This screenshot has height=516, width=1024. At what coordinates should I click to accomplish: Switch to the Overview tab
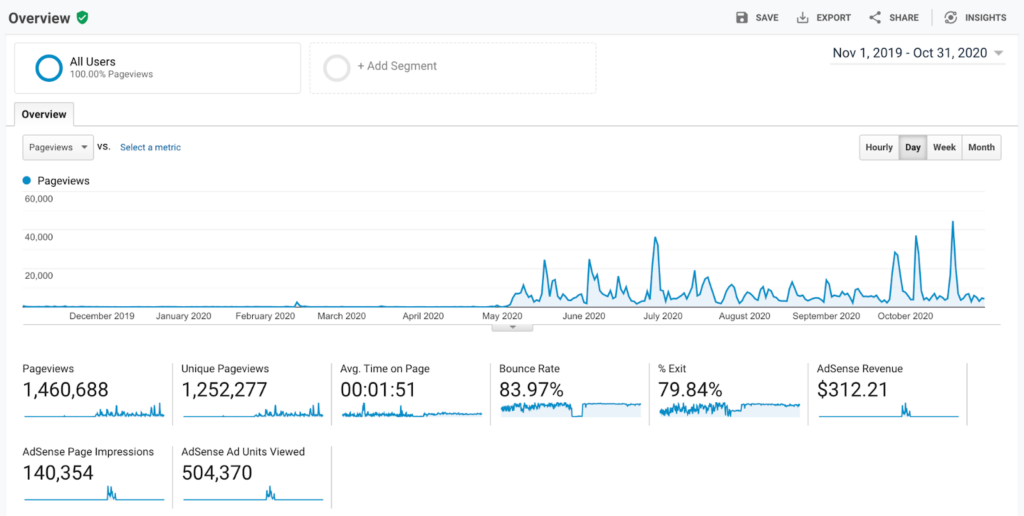(x=44, y=114)
